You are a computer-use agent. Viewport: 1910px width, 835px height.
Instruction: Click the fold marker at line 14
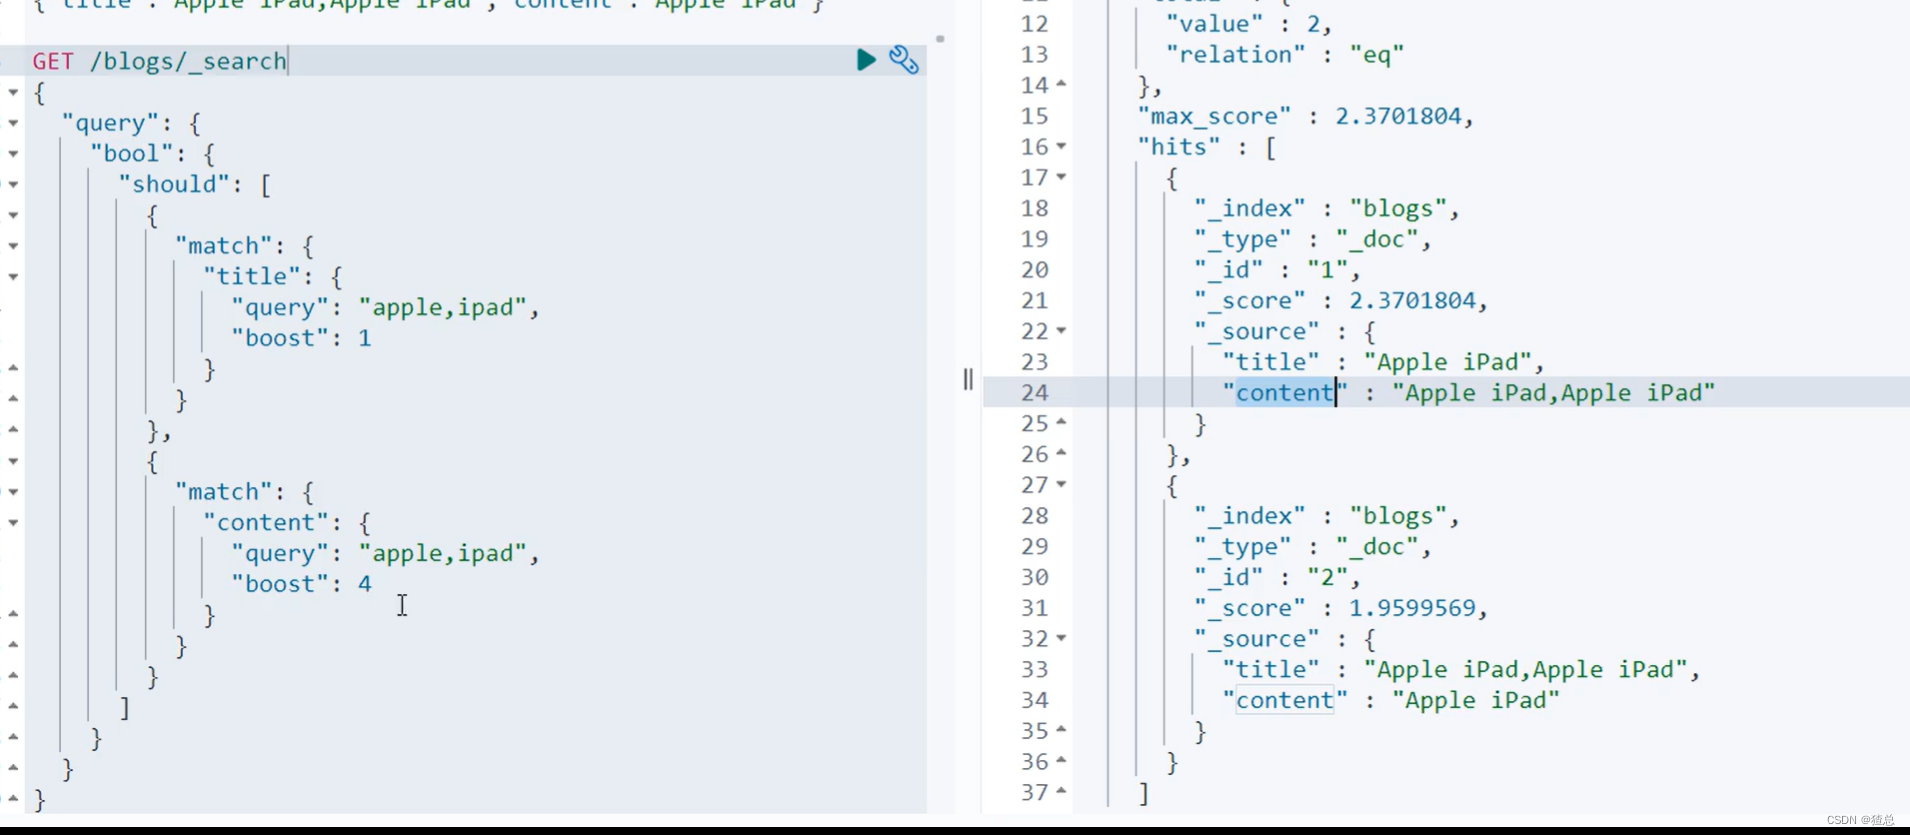coord(1061,85)
